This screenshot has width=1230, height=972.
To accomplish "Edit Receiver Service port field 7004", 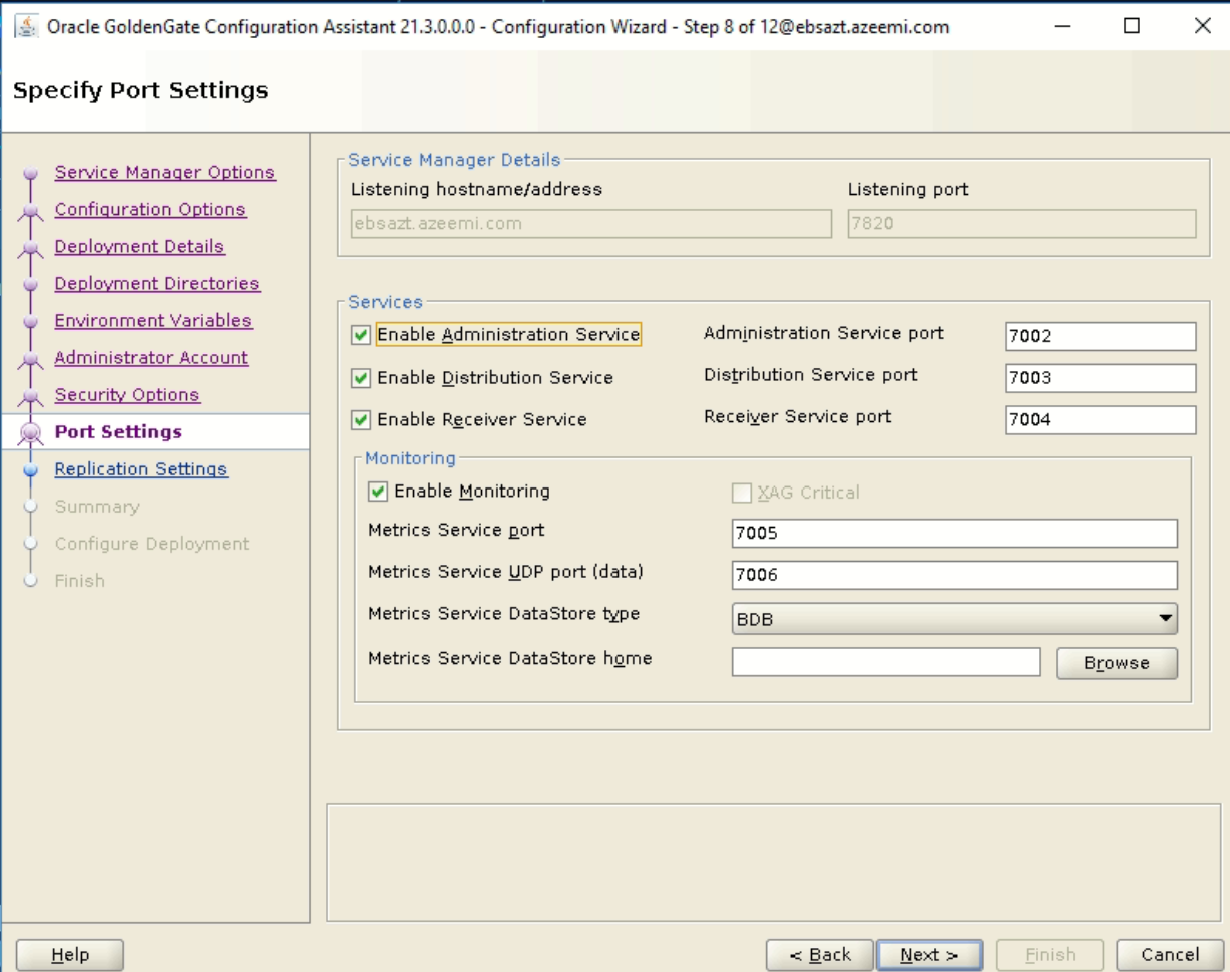I will [1101, 420].
